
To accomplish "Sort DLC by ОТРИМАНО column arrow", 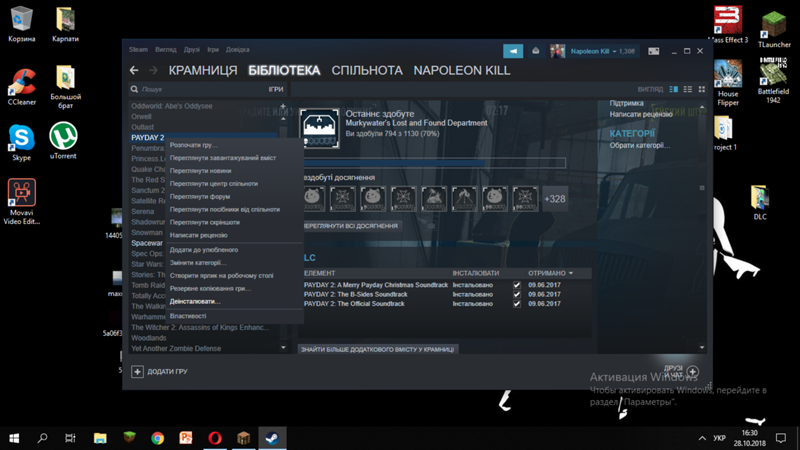I will [x=571, y=273].
